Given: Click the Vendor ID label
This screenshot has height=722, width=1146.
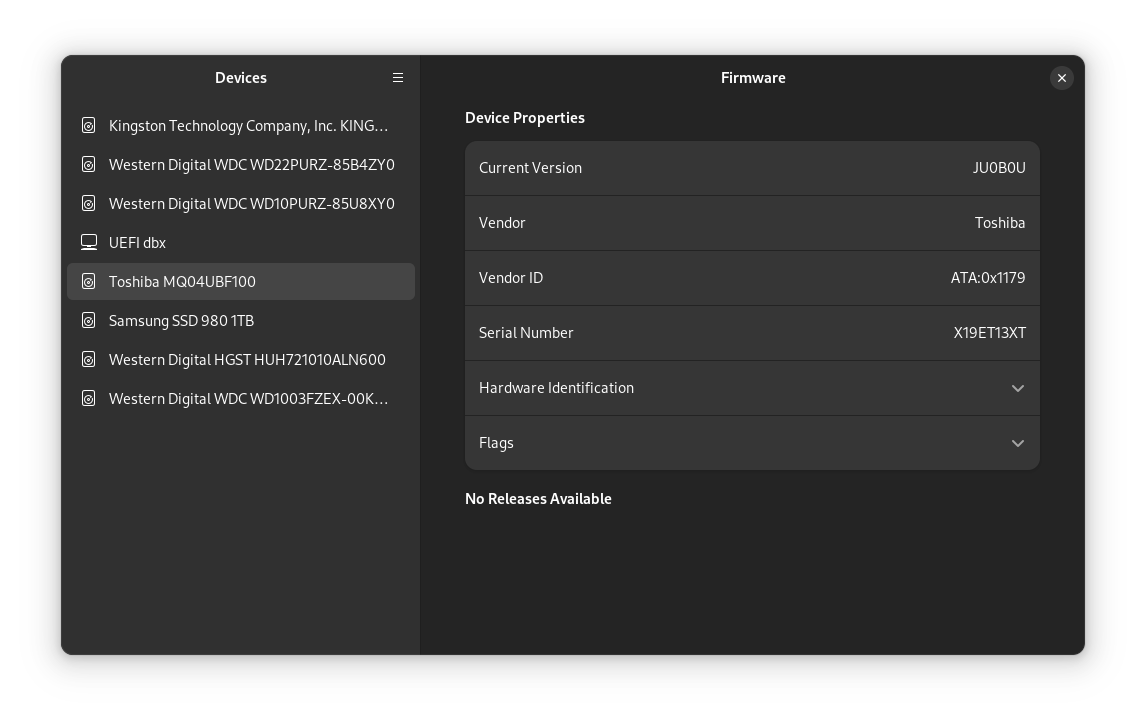Looking at the screenshot, I should [x=510, y=278].
